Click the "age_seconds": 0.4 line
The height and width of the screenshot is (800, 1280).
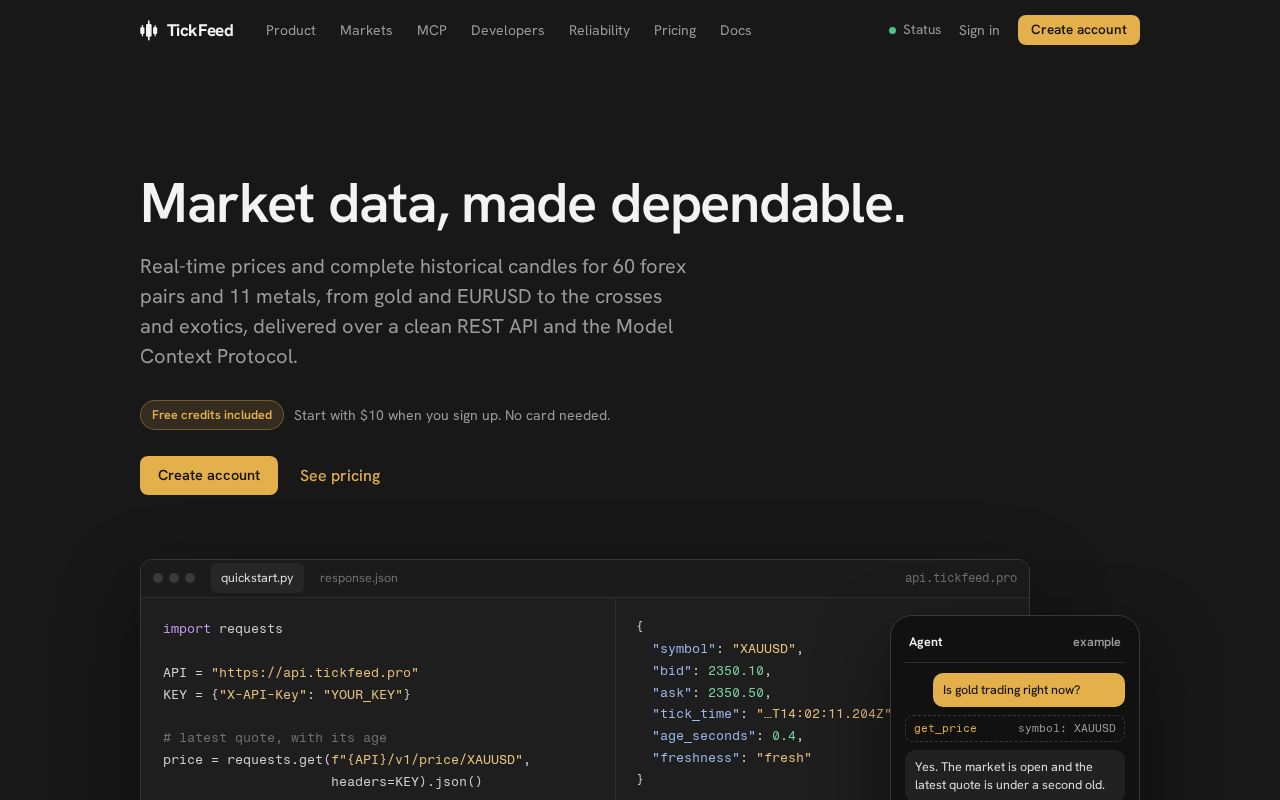[x=728, y=736]
